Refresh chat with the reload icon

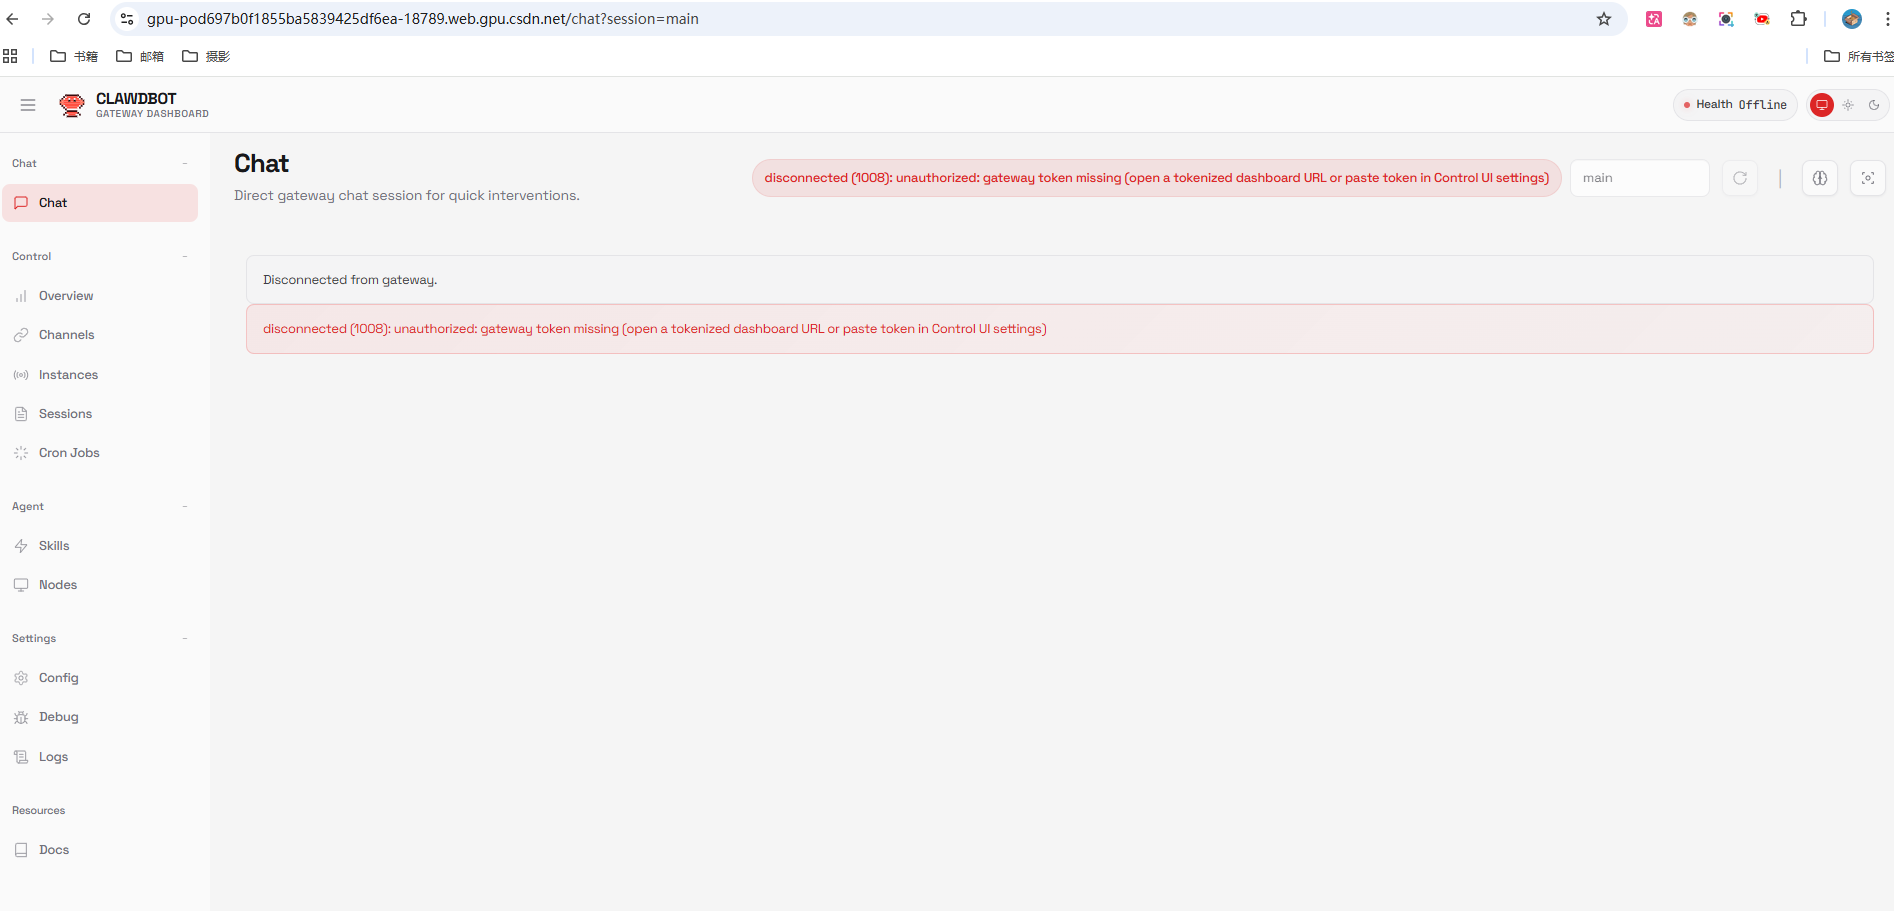click(1739, 178)
